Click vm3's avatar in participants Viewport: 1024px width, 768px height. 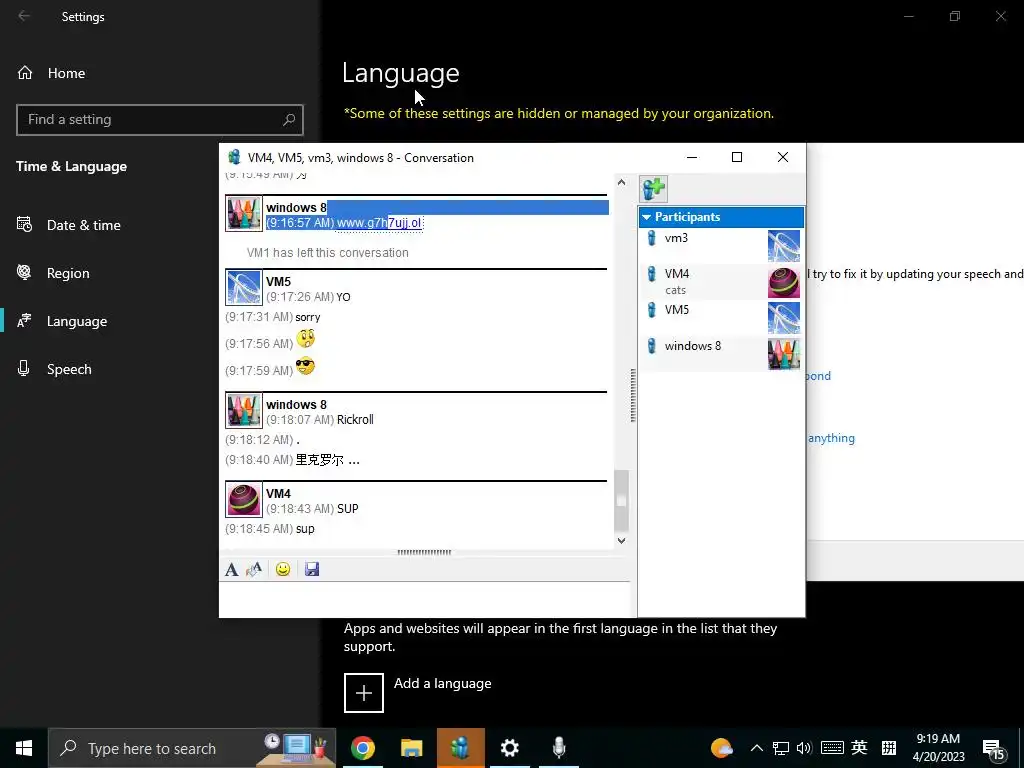click(784, 246)
